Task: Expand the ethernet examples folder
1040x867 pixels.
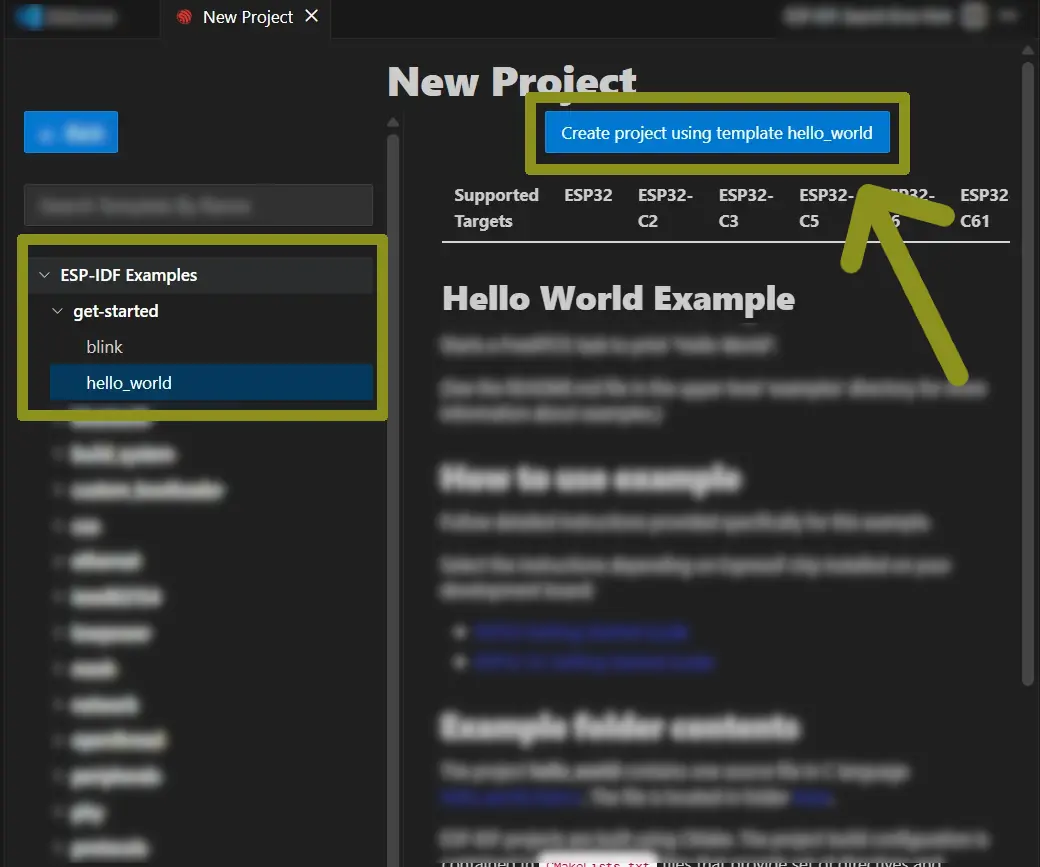Action: 105,562
